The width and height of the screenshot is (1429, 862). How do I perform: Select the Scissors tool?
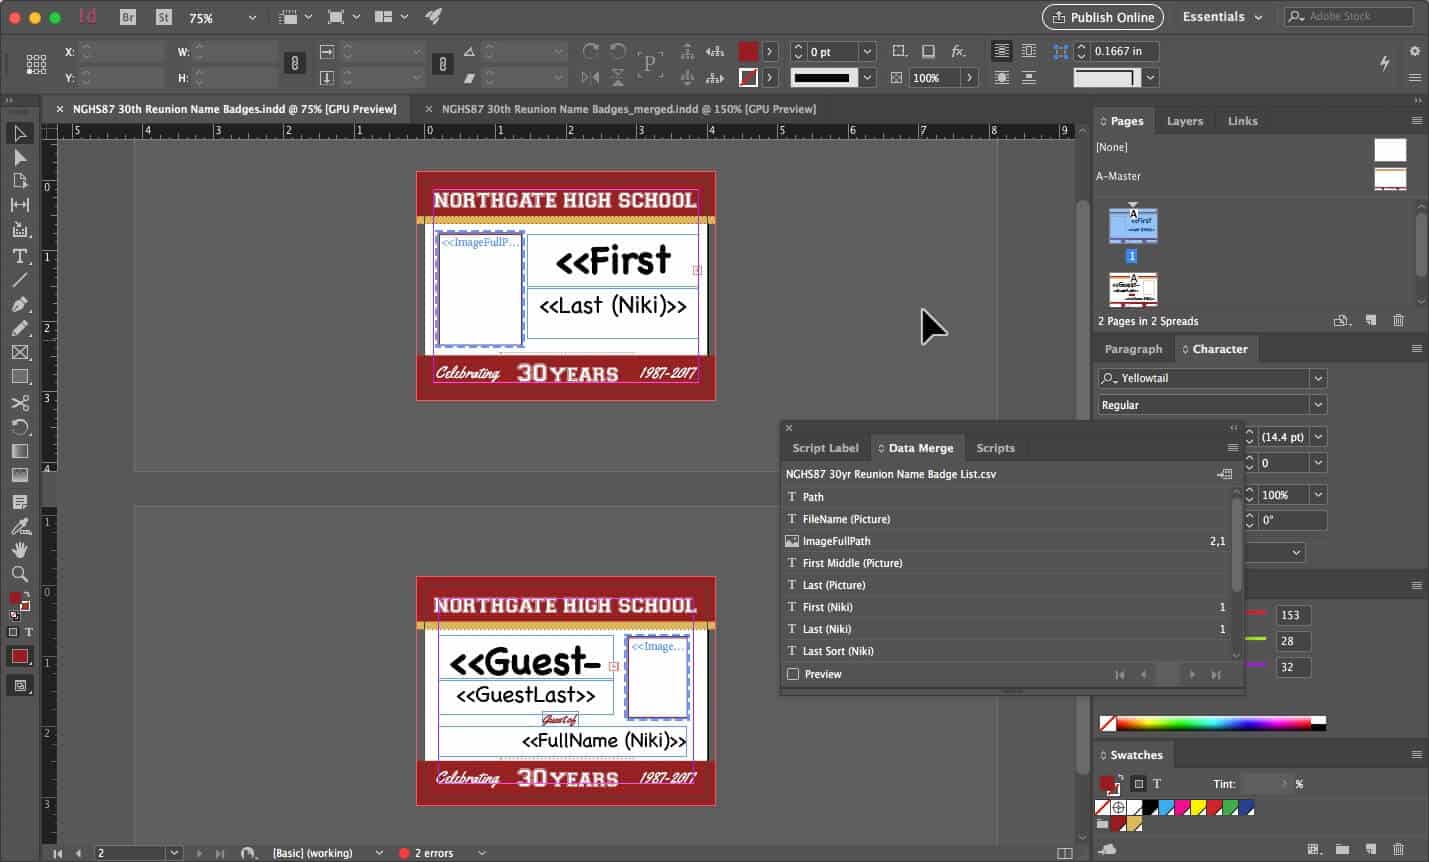pyautogui.click(x=20, y=403)
